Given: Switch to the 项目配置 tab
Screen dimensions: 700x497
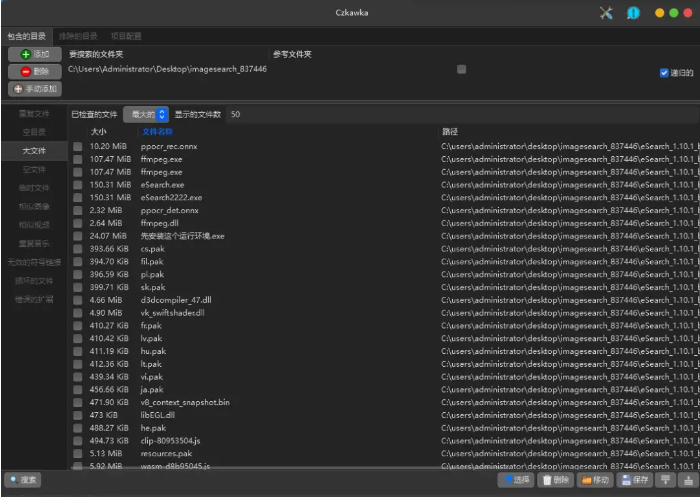Looking at the screenshot, I should pos(126,36).
